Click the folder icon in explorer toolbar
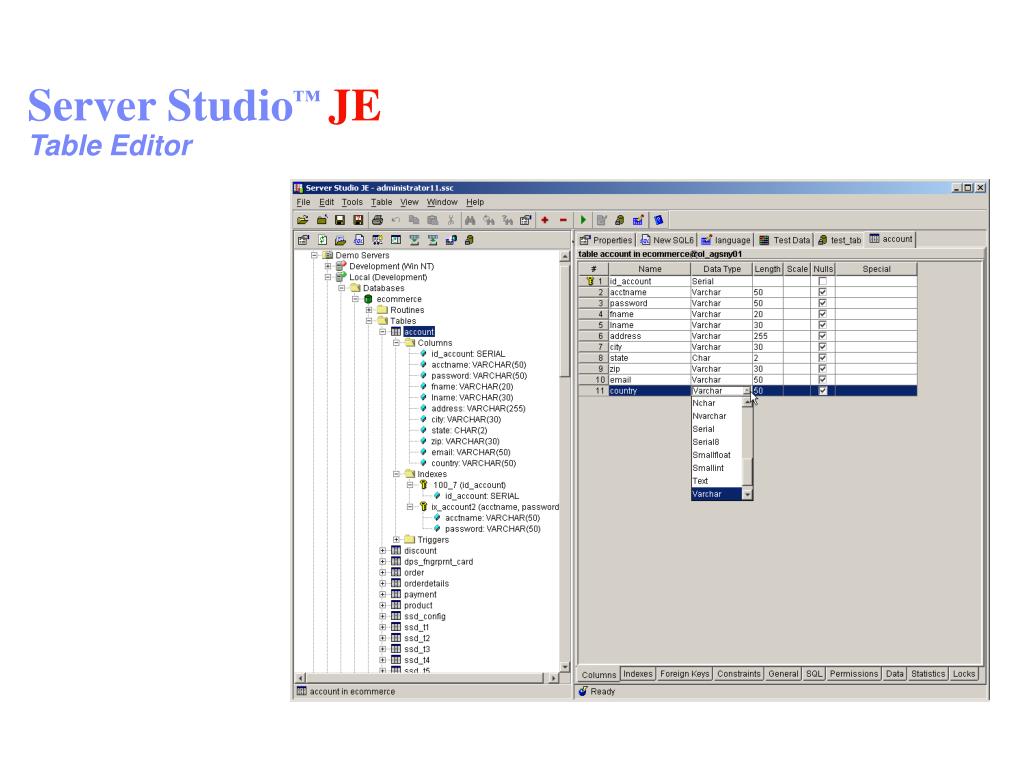This screenshot has width=1024, height=768. coord(340,240)
